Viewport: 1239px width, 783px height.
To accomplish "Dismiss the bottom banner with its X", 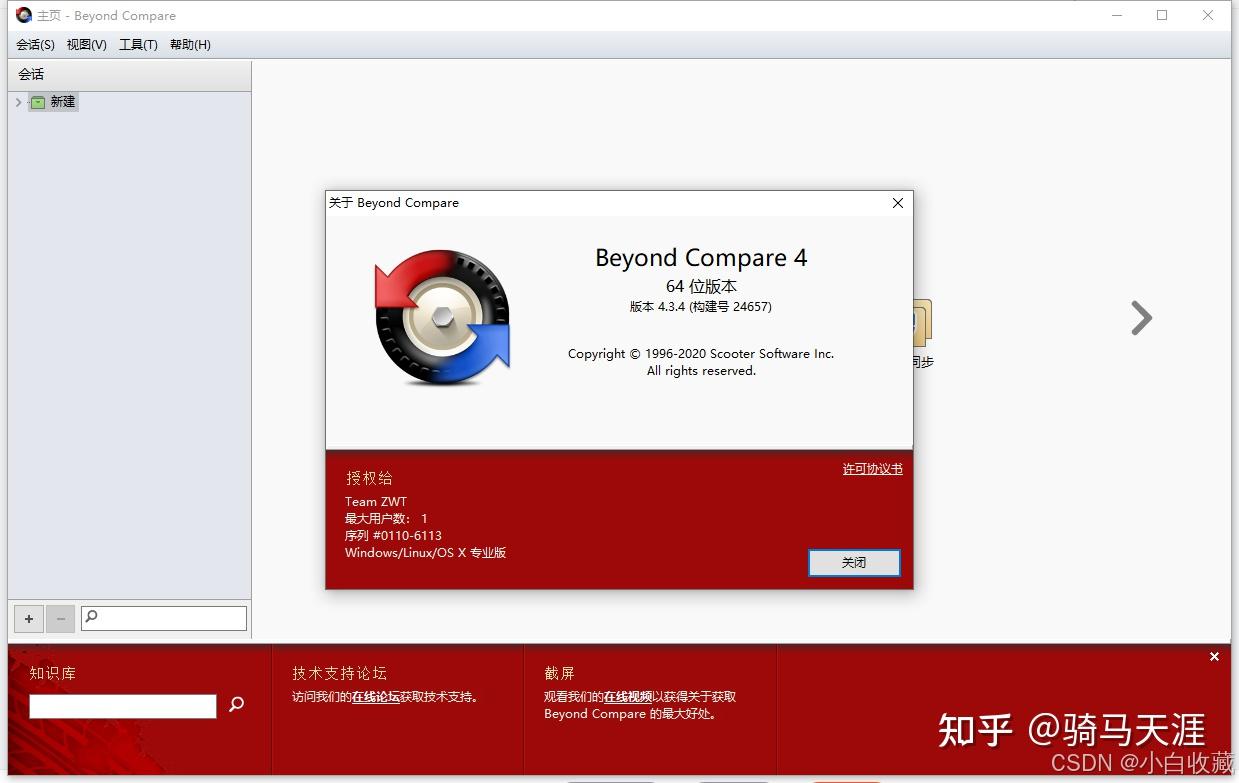I will 1214,656.
